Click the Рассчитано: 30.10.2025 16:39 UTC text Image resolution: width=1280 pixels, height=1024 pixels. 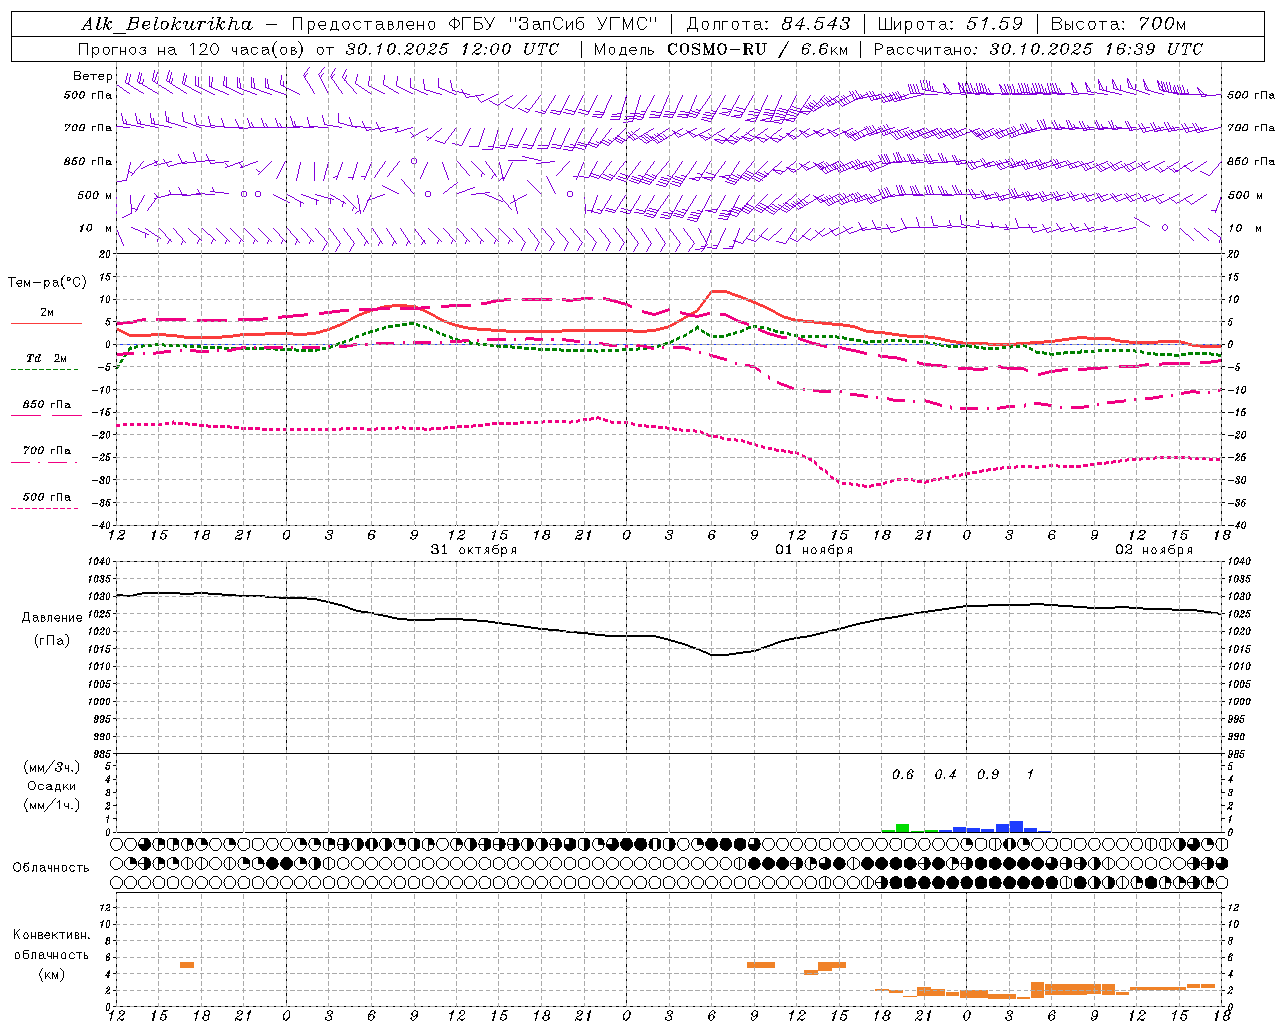click(x=1038, y=49)
